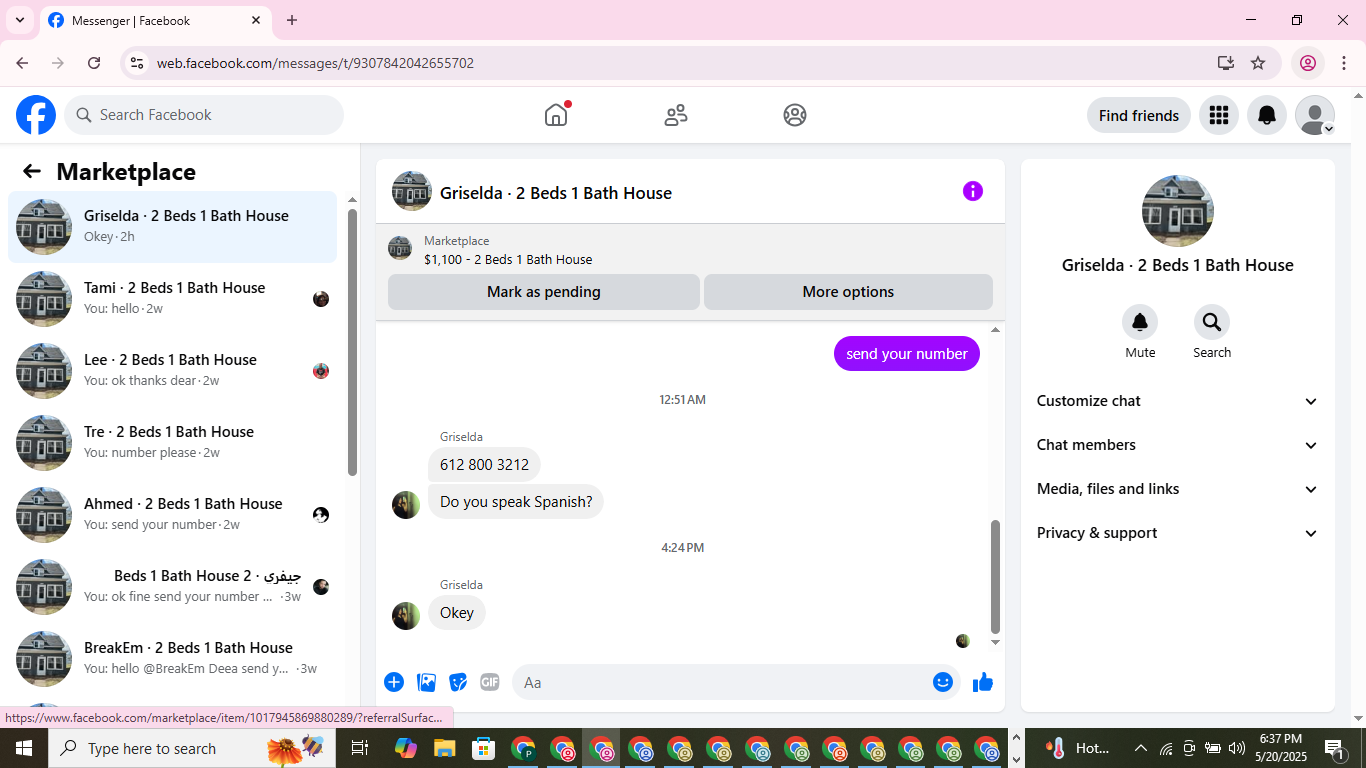This screenshot has width=1366, height=768.
Task: Mute this chat with bell icon
Action: 1140,322
